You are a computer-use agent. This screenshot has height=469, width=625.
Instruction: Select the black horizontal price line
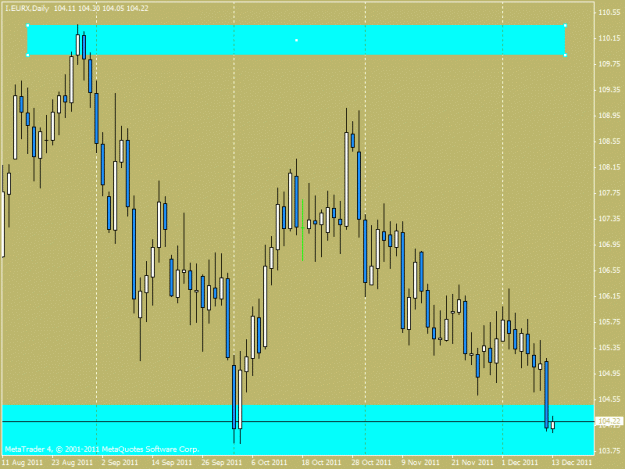click(x=298, y=421)
